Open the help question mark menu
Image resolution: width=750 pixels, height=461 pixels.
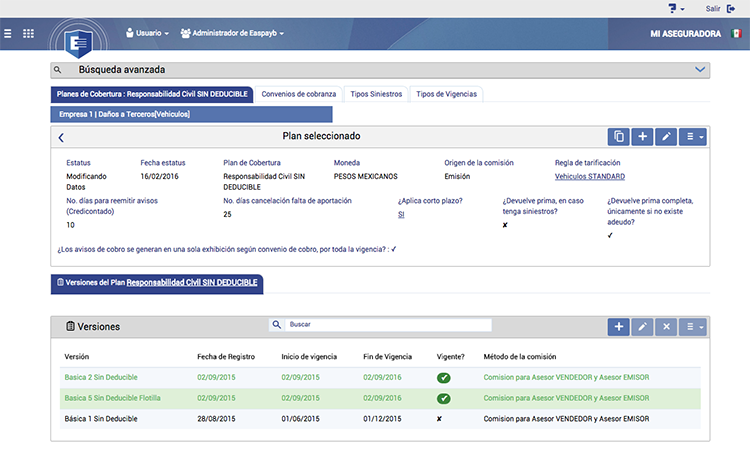point(676,9)
